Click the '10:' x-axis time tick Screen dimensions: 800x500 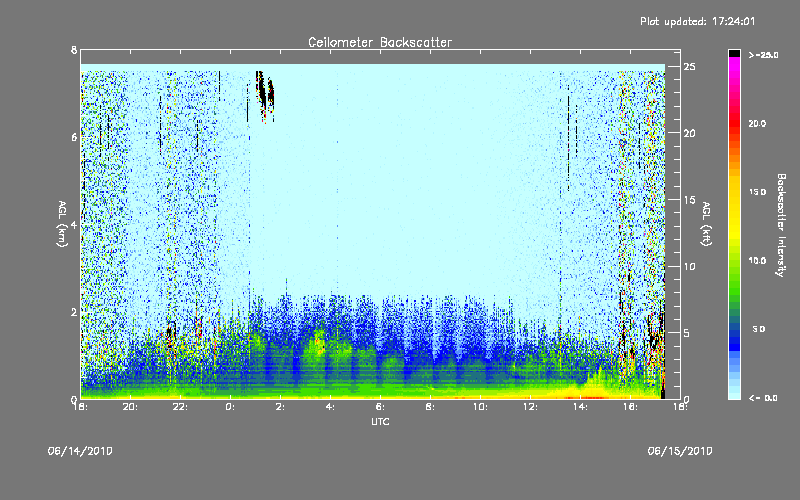480,407
